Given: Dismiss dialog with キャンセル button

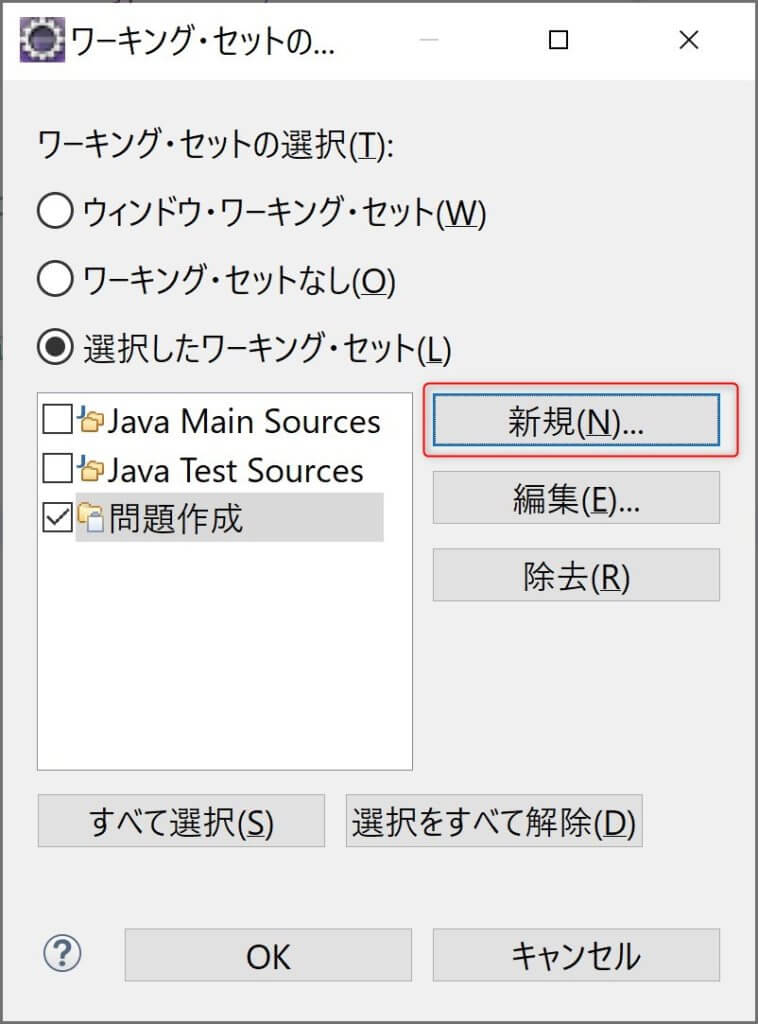Looking at the screenshot, I should 576,955.
